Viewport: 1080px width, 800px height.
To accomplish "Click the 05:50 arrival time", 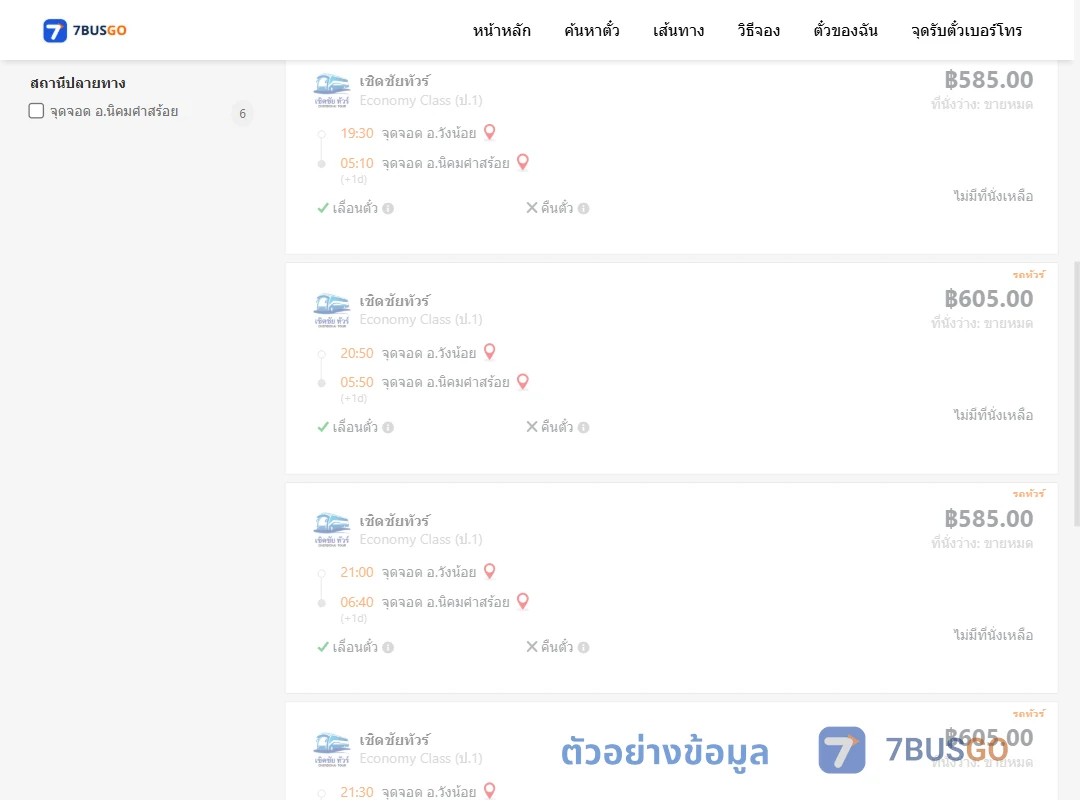I will (357, 382).
